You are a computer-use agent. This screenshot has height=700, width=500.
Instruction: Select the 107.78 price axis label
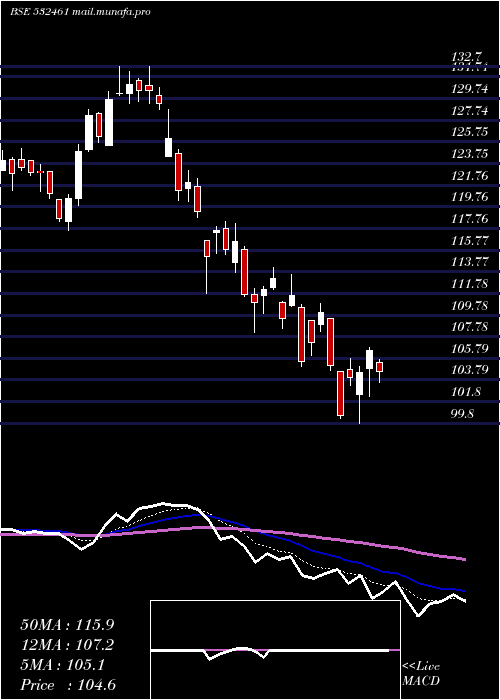pyautogui.click(x=469, y=327)
